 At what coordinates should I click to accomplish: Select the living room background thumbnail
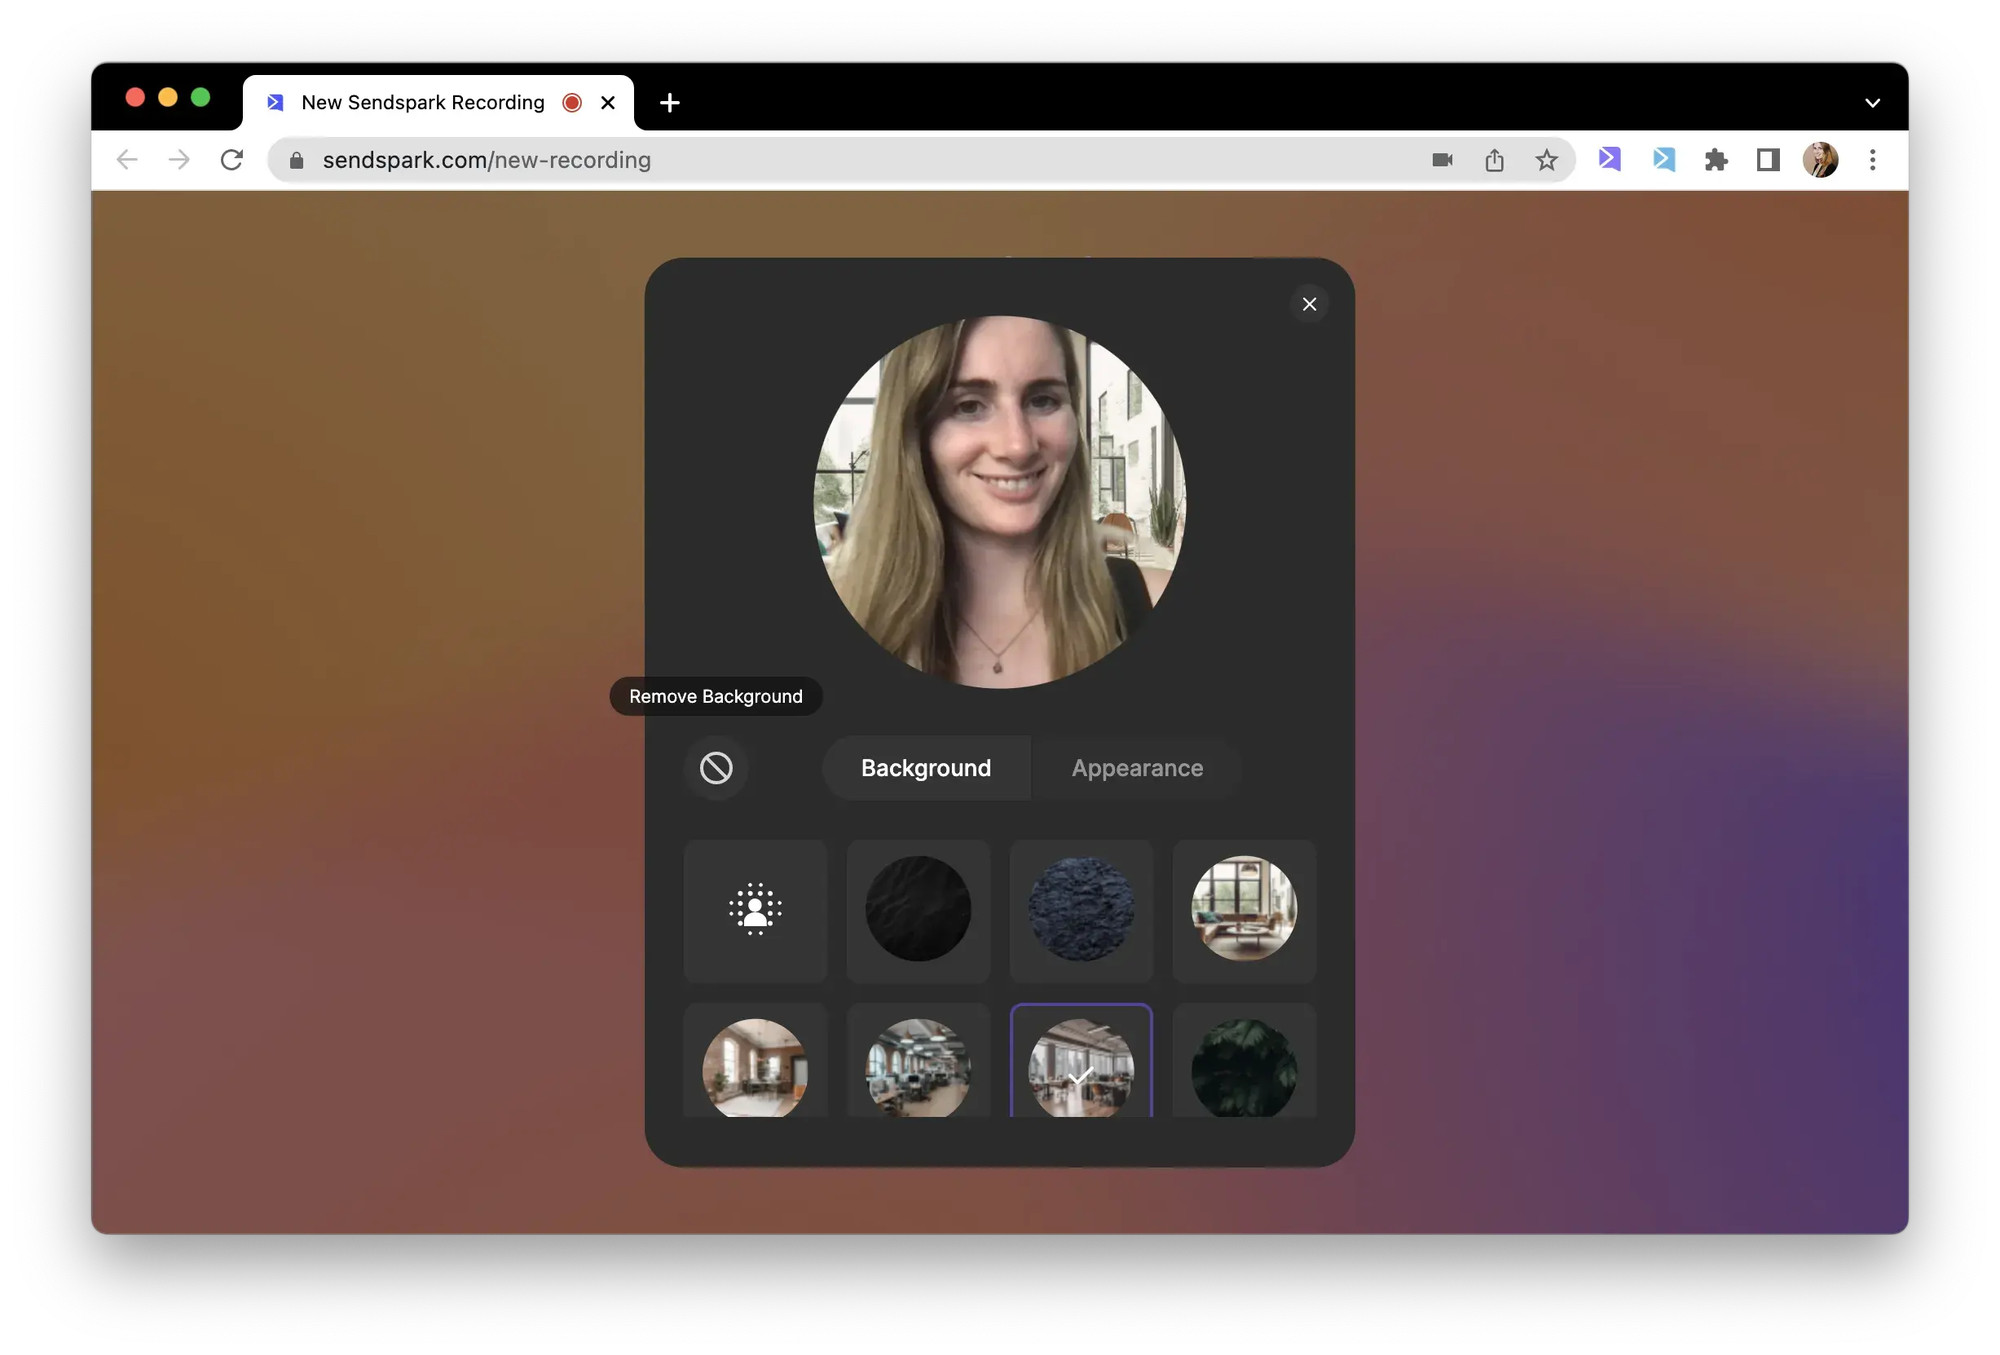coord(1244,909)
